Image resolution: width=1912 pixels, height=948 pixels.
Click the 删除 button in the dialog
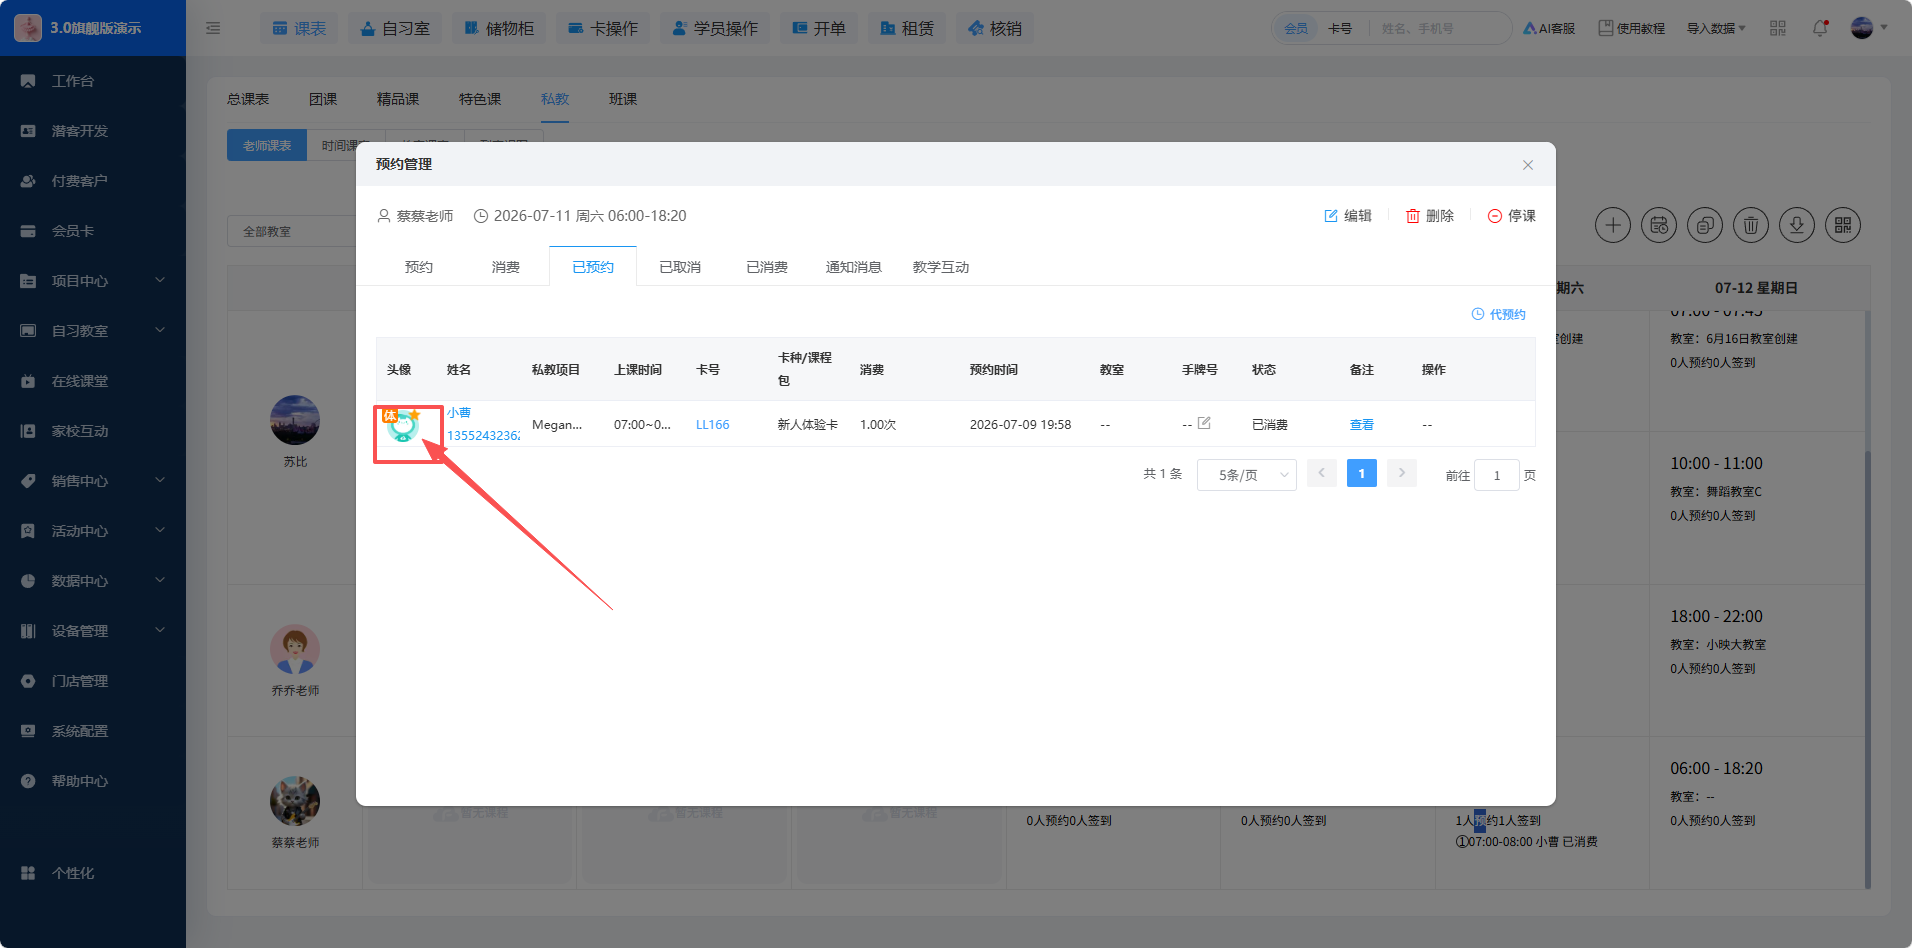[x=1429, y=216]
